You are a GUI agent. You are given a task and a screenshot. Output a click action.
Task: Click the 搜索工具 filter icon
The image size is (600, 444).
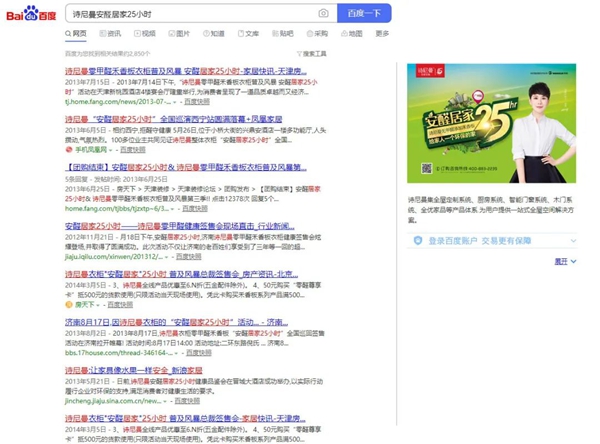[299, 54]
